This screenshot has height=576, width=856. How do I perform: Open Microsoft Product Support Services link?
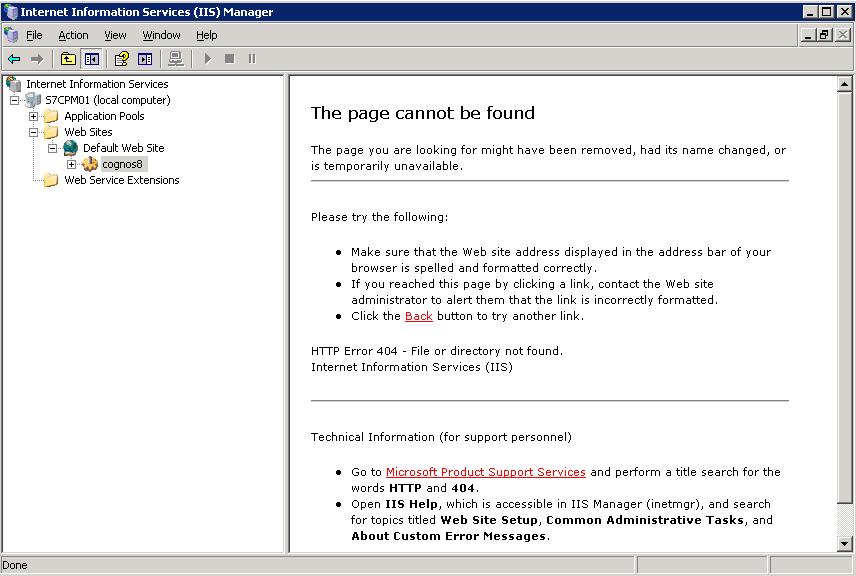[x=485, y=472]
